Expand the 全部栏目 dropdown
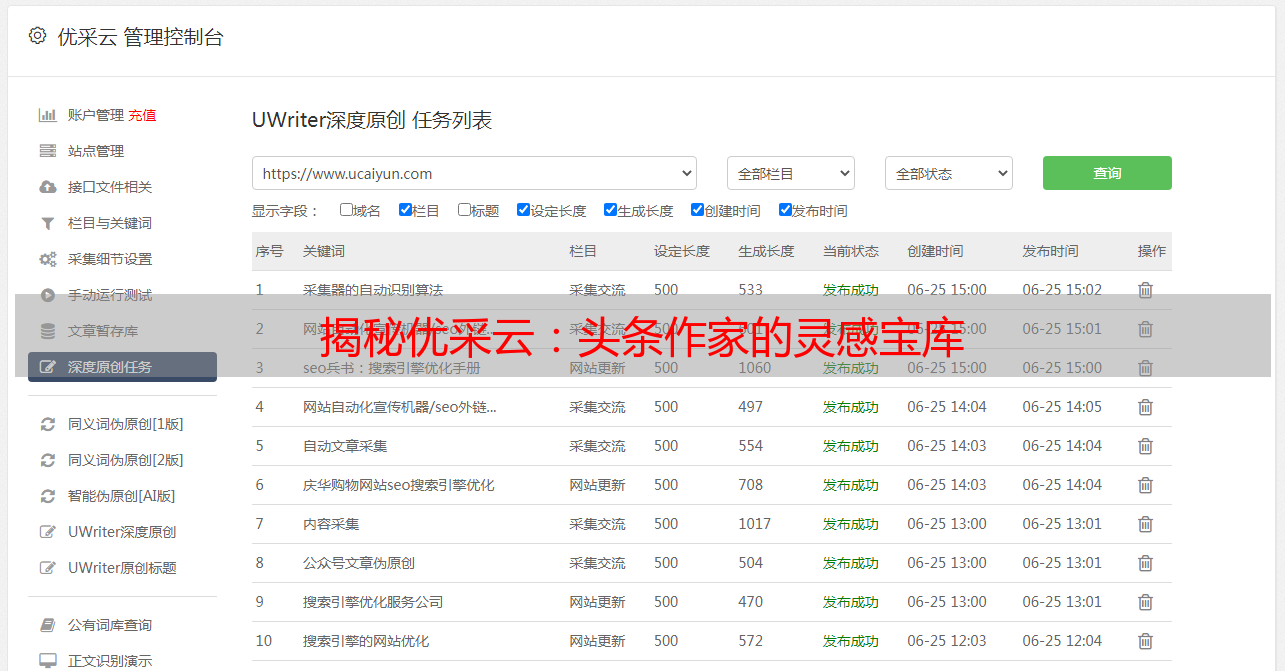The height and width of the screenshot is (671, 1285). coord(790,173)
